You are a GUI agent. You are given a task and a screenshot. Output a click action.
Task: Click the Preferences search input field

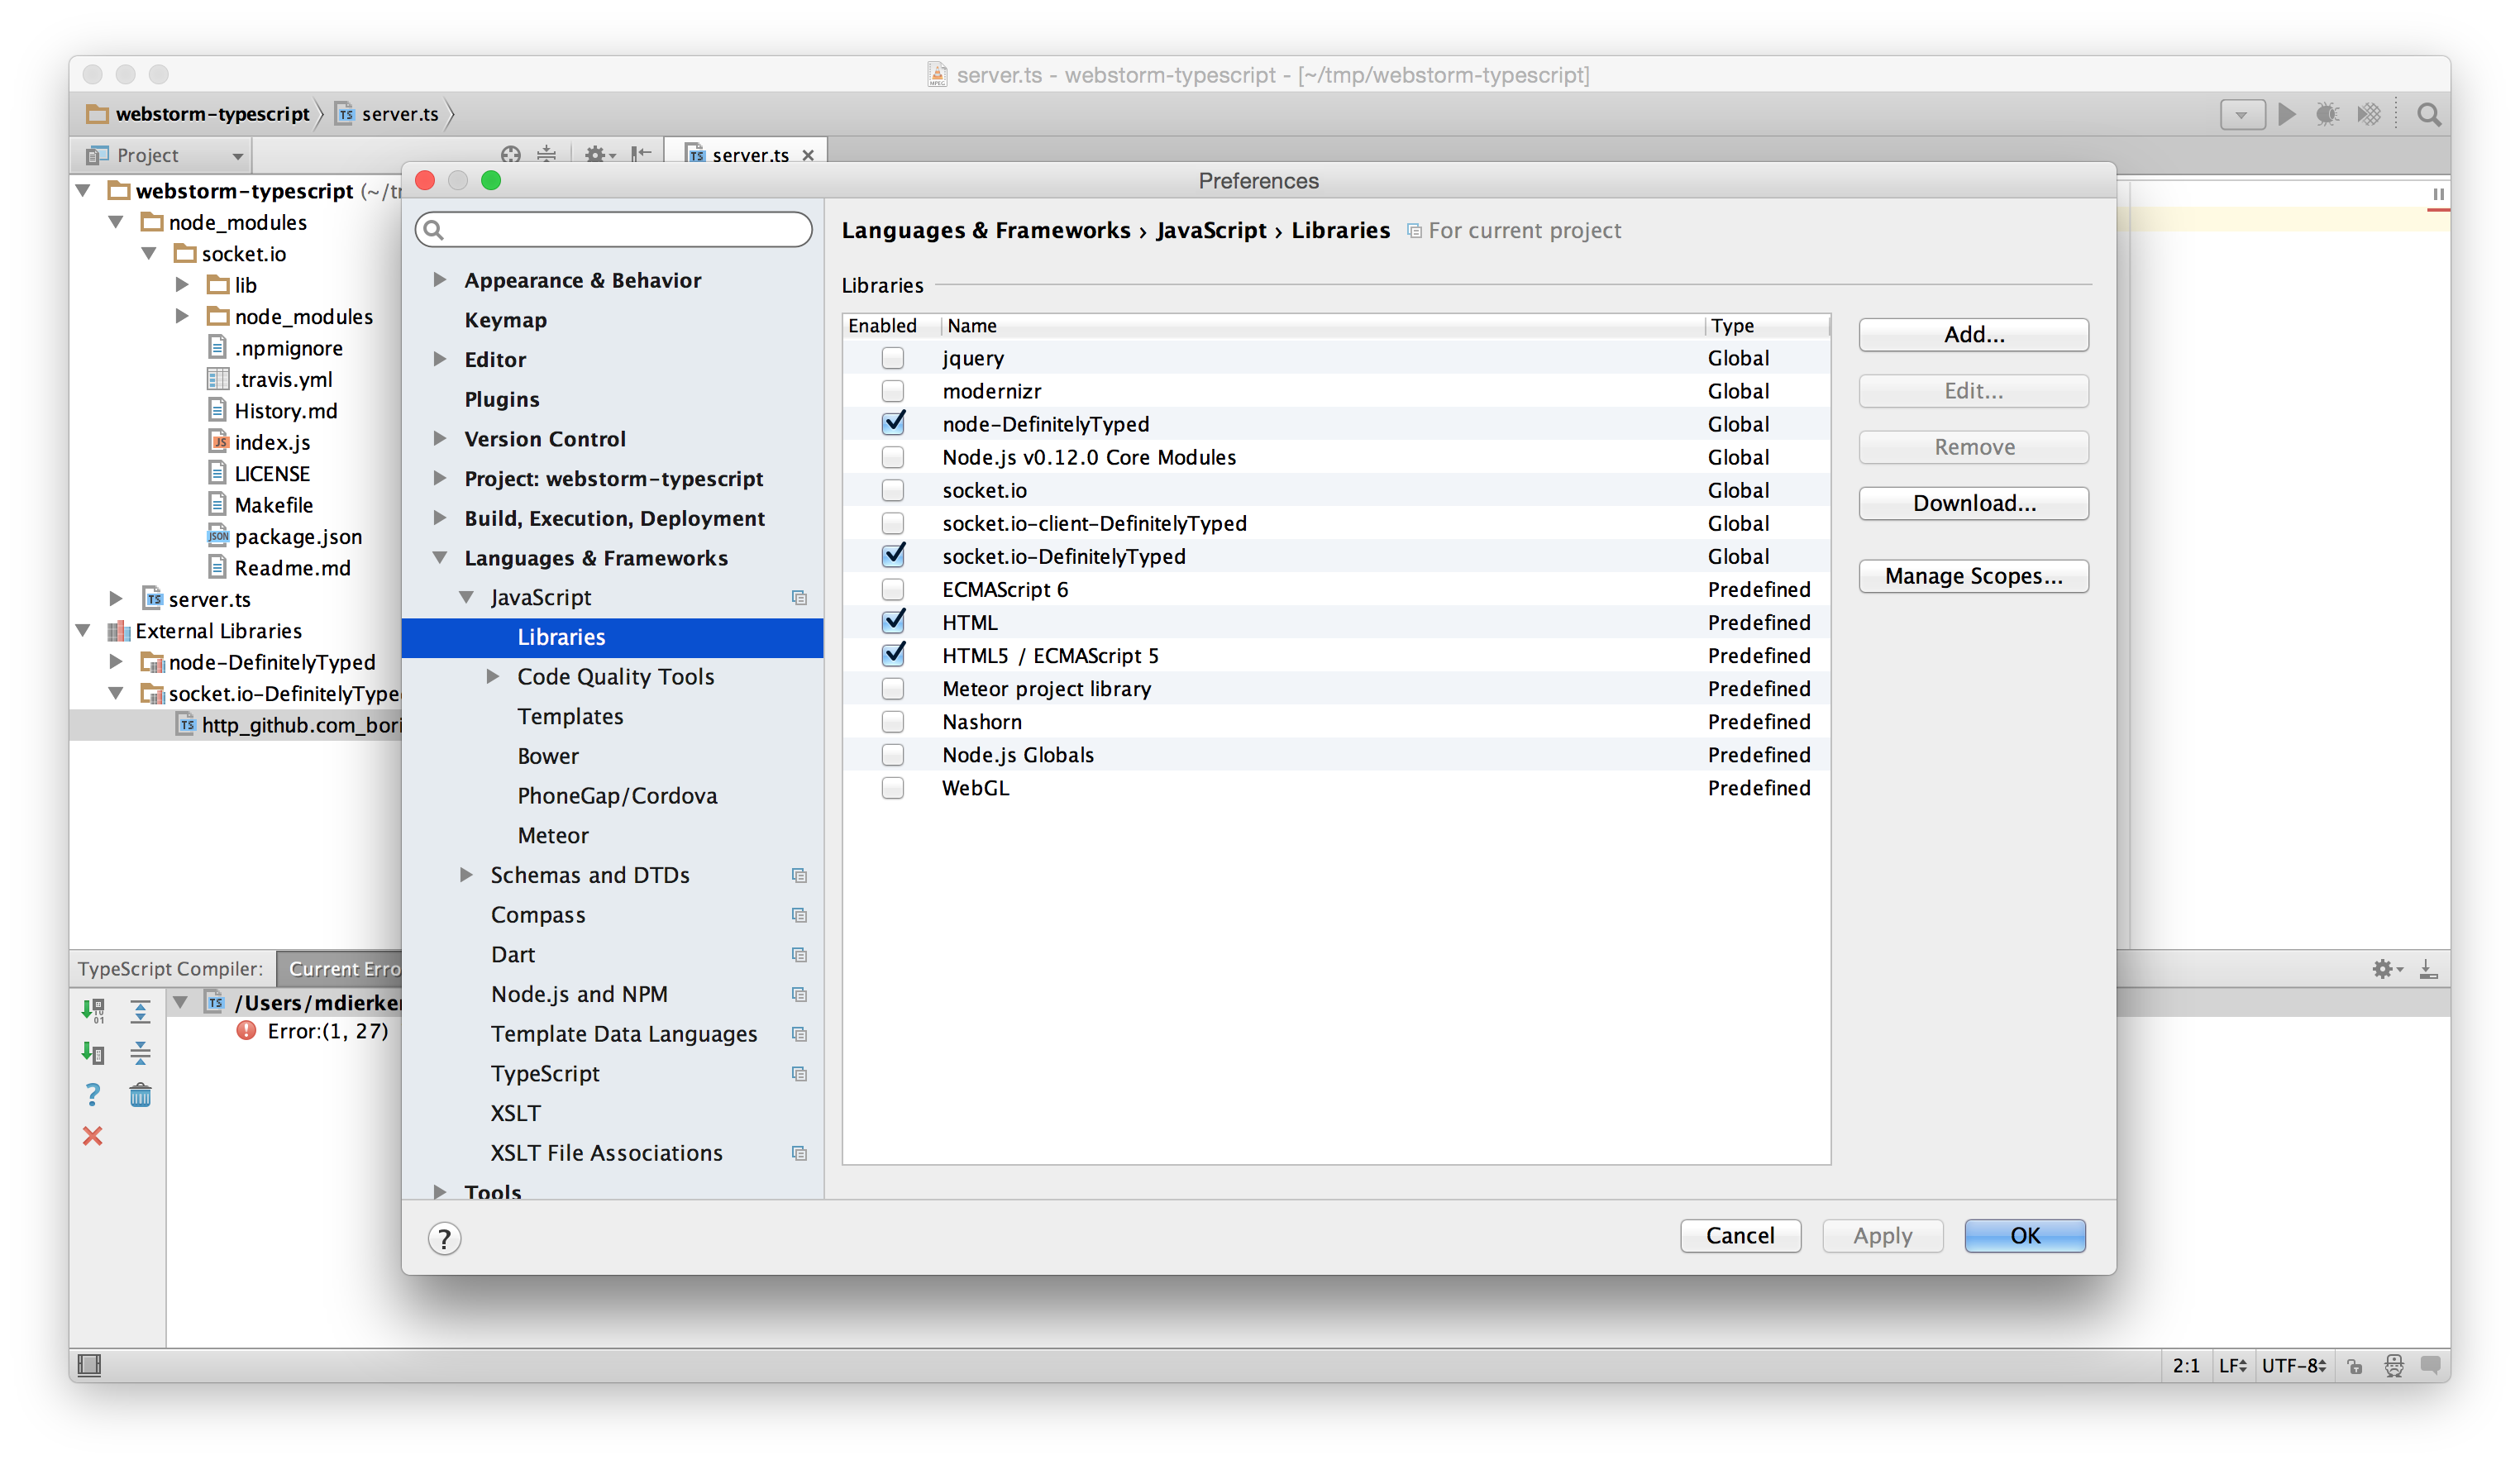coord(613,230)
